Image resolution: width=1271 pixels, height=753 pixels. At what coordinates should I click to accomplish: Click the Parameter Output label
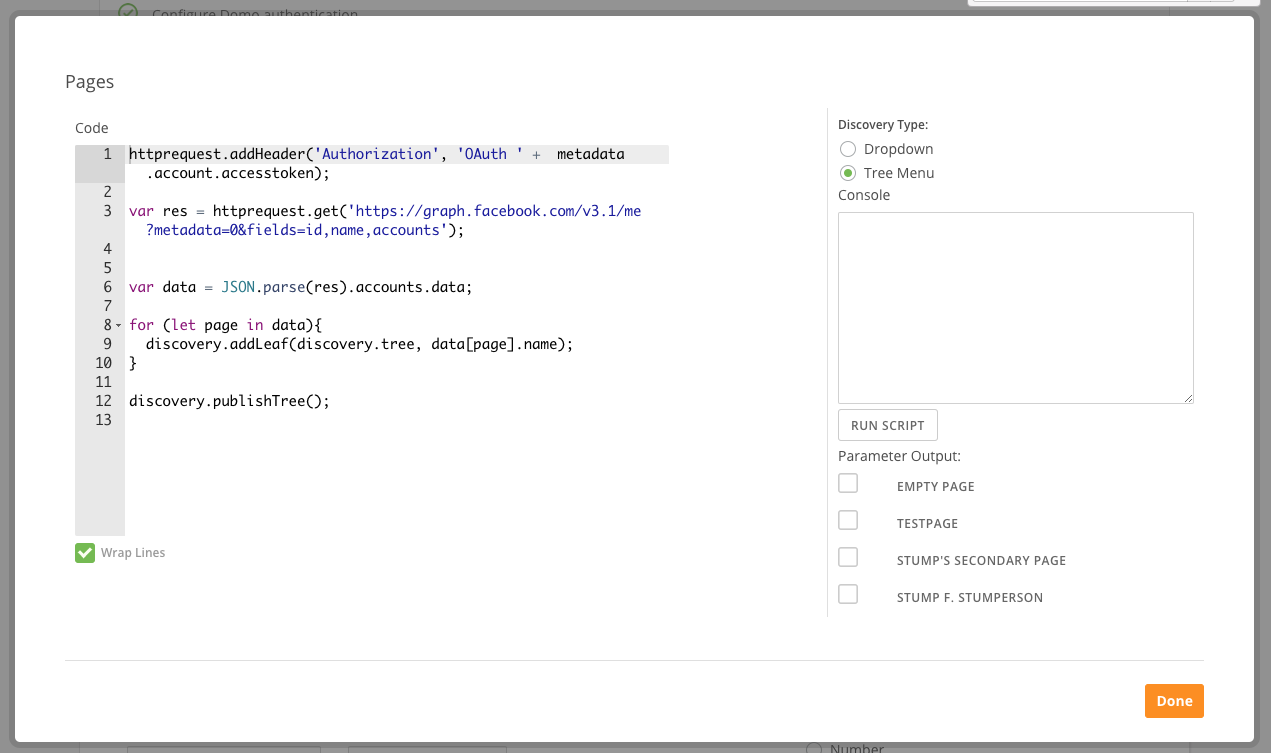899,456
